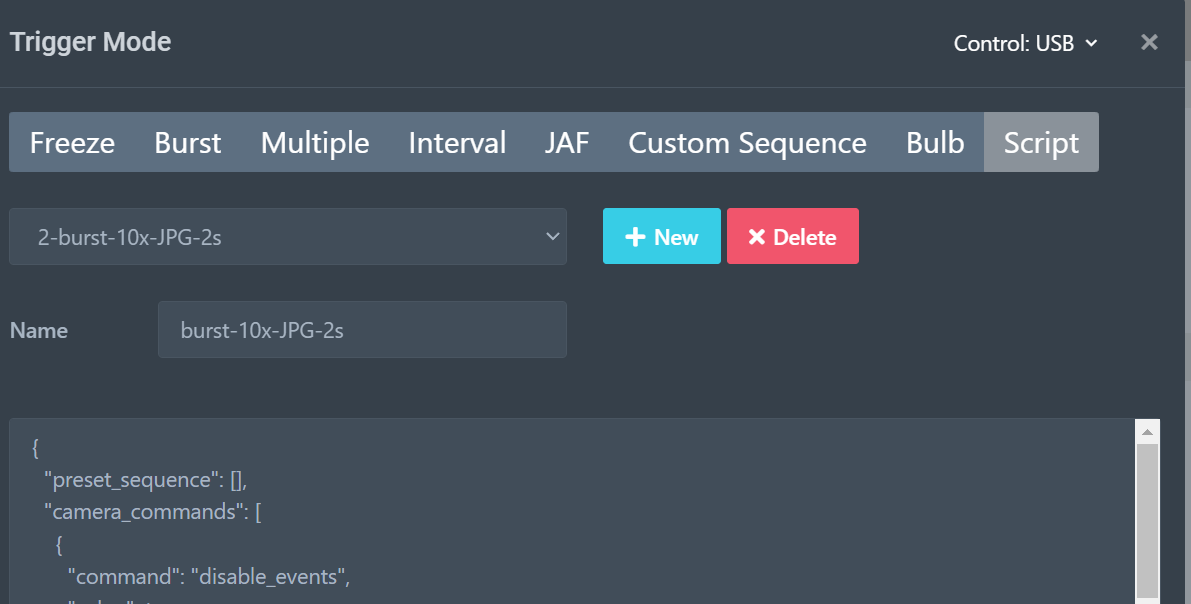The image size is (1191, 604).
Task: Click the scrollbar up arrow in script editor
Action: point(1147,431)
